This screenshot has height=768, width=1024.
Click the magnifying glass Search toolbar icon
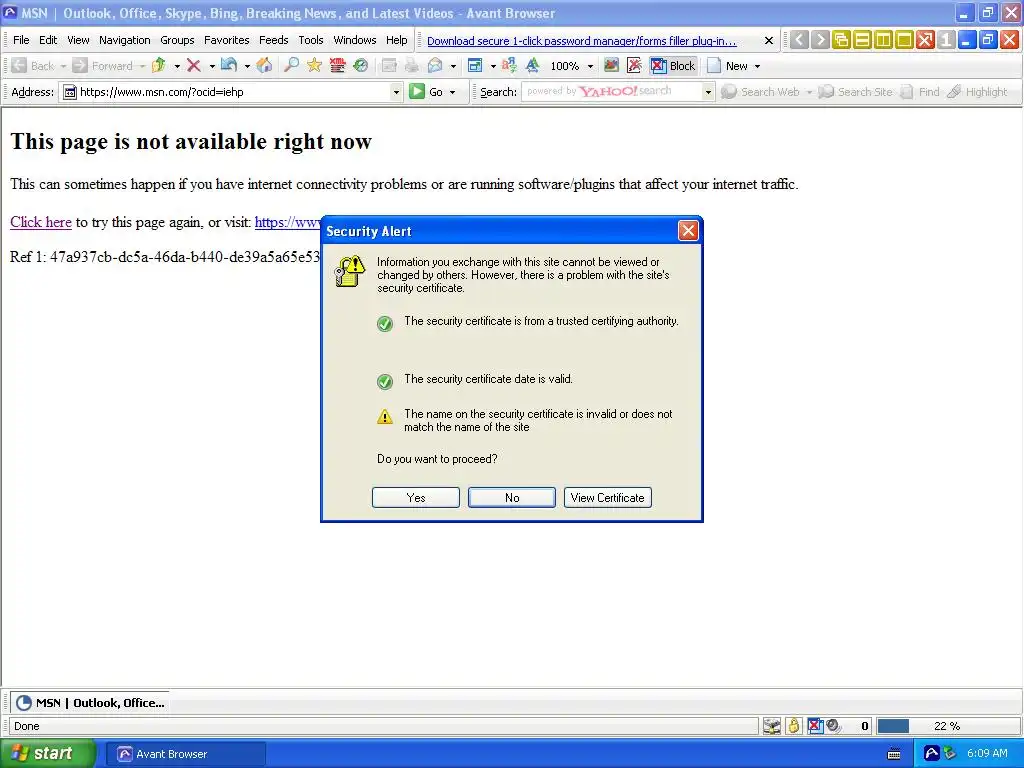[291, 65]
